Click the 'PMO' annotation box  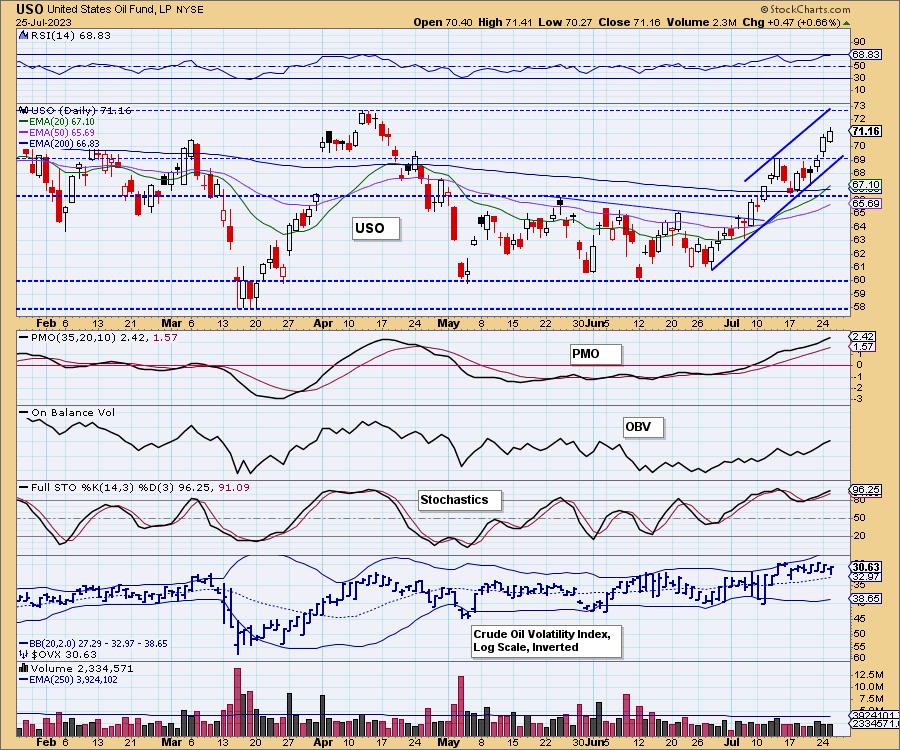(x=596, y=354)
